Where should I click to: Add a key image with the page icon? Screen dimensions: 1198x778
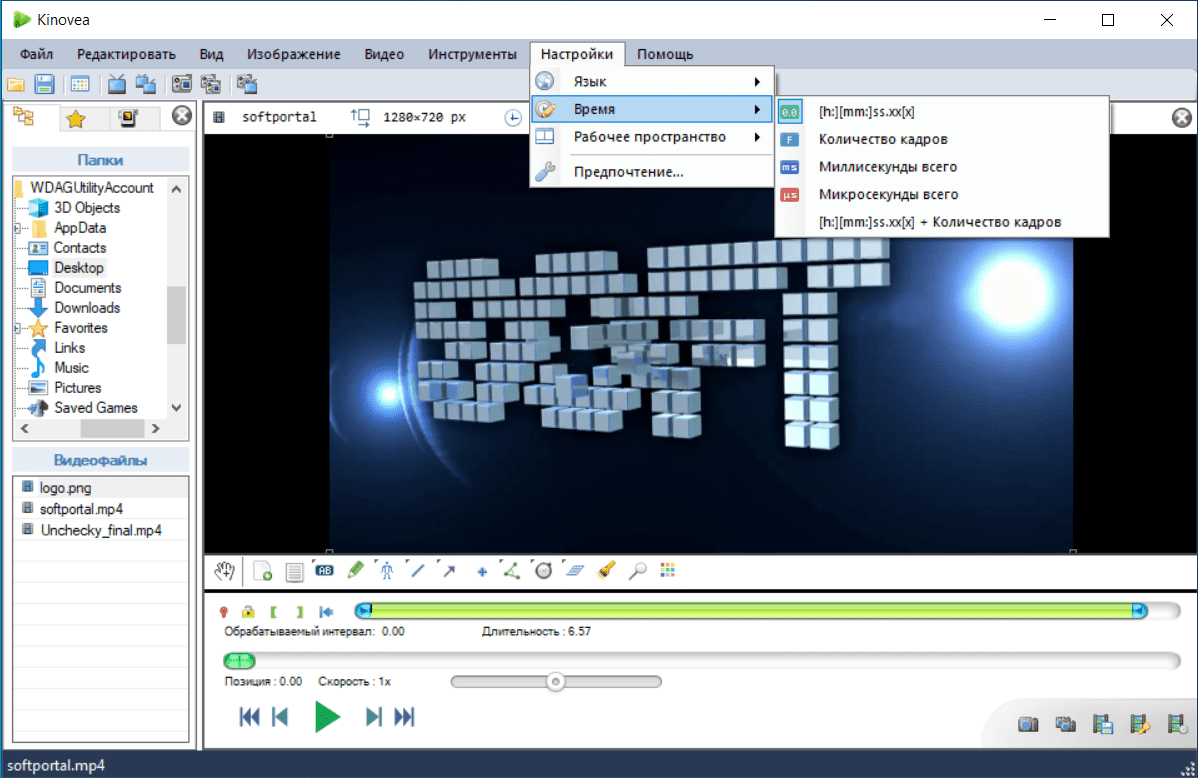click(263, 571)
